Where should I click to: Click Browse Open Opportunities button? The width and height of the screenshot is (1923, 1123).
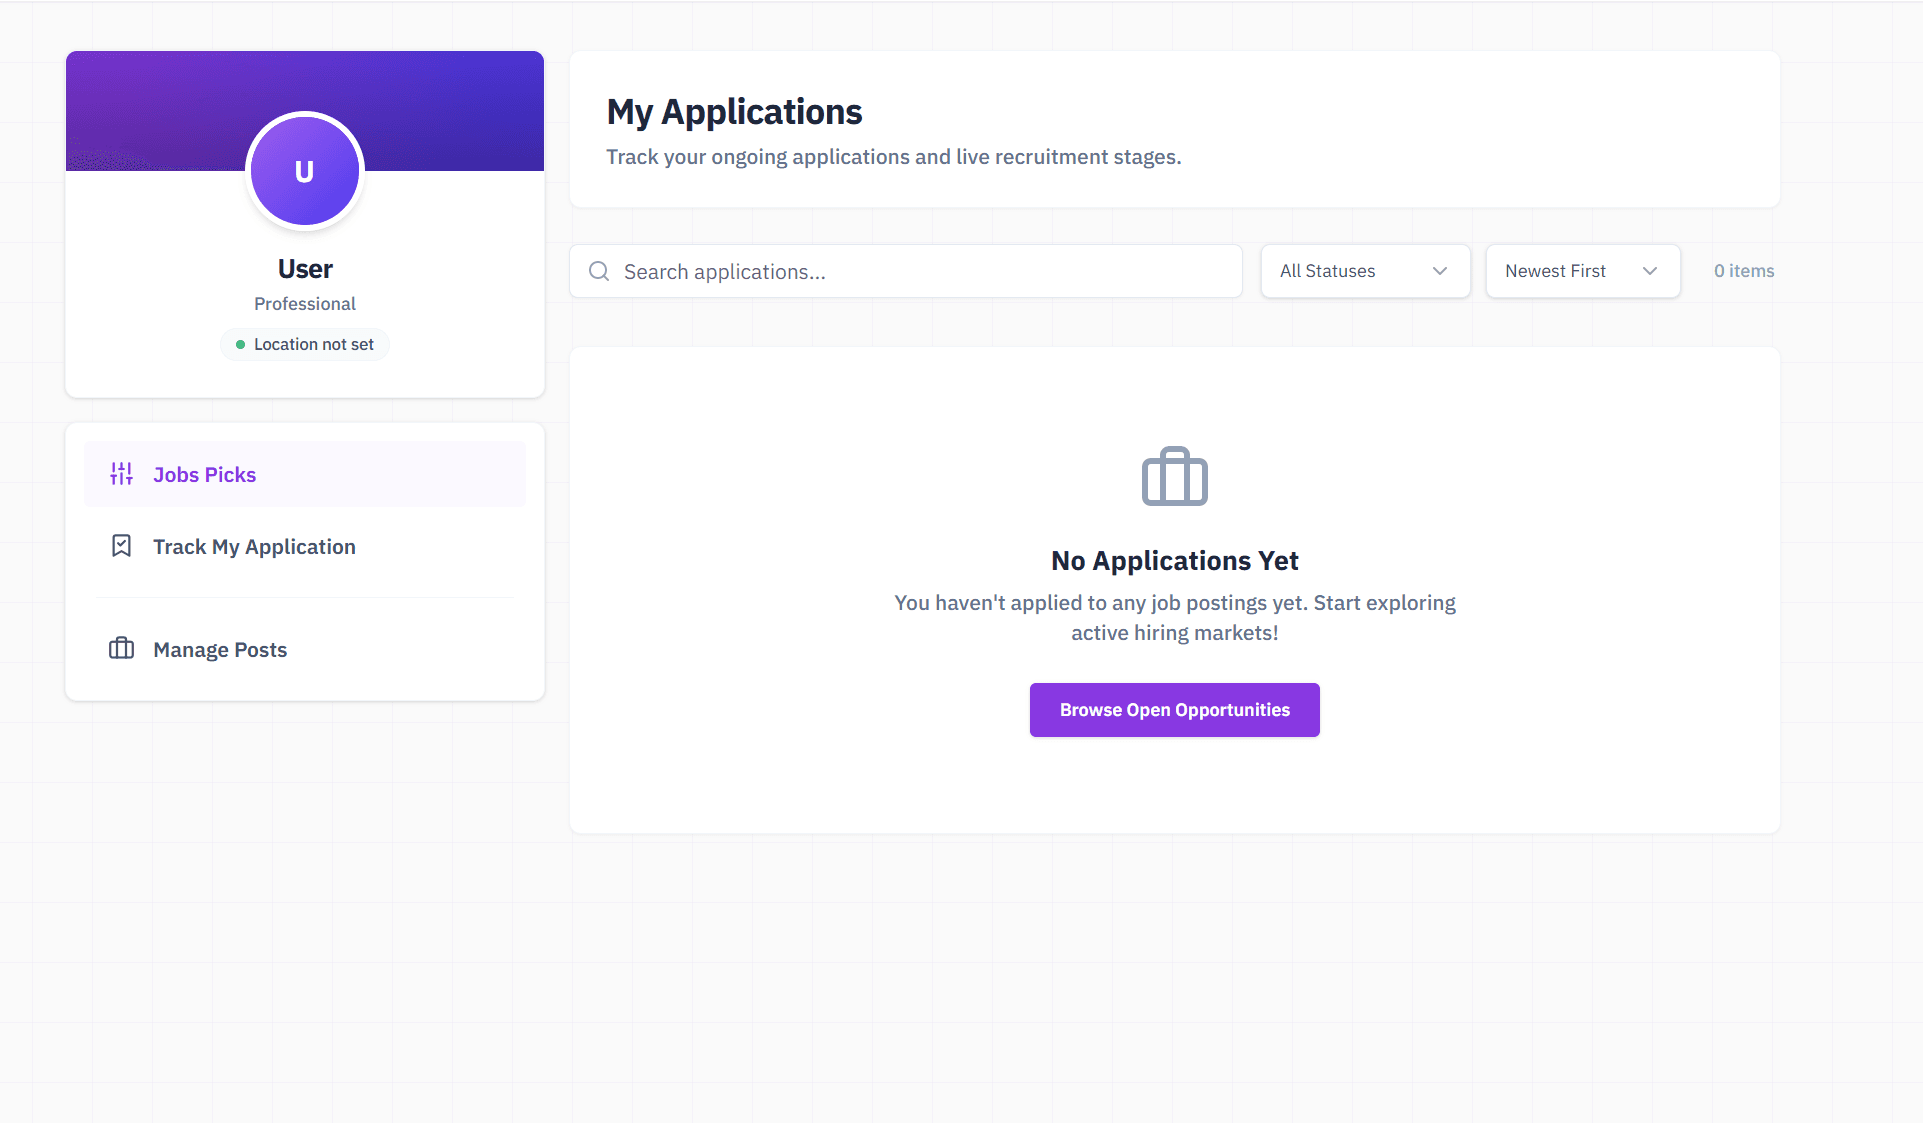(x=1175, y=710)
